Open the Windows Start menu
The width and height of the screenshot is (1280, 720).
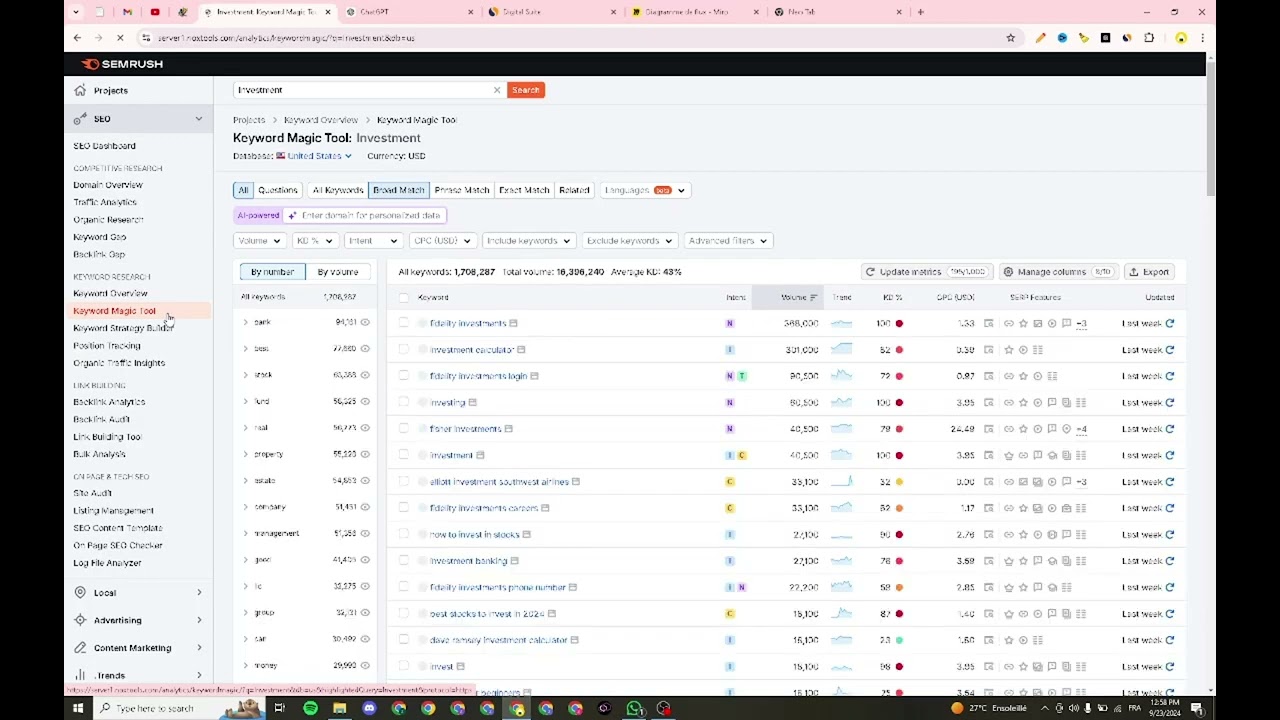tap(78, 708)
